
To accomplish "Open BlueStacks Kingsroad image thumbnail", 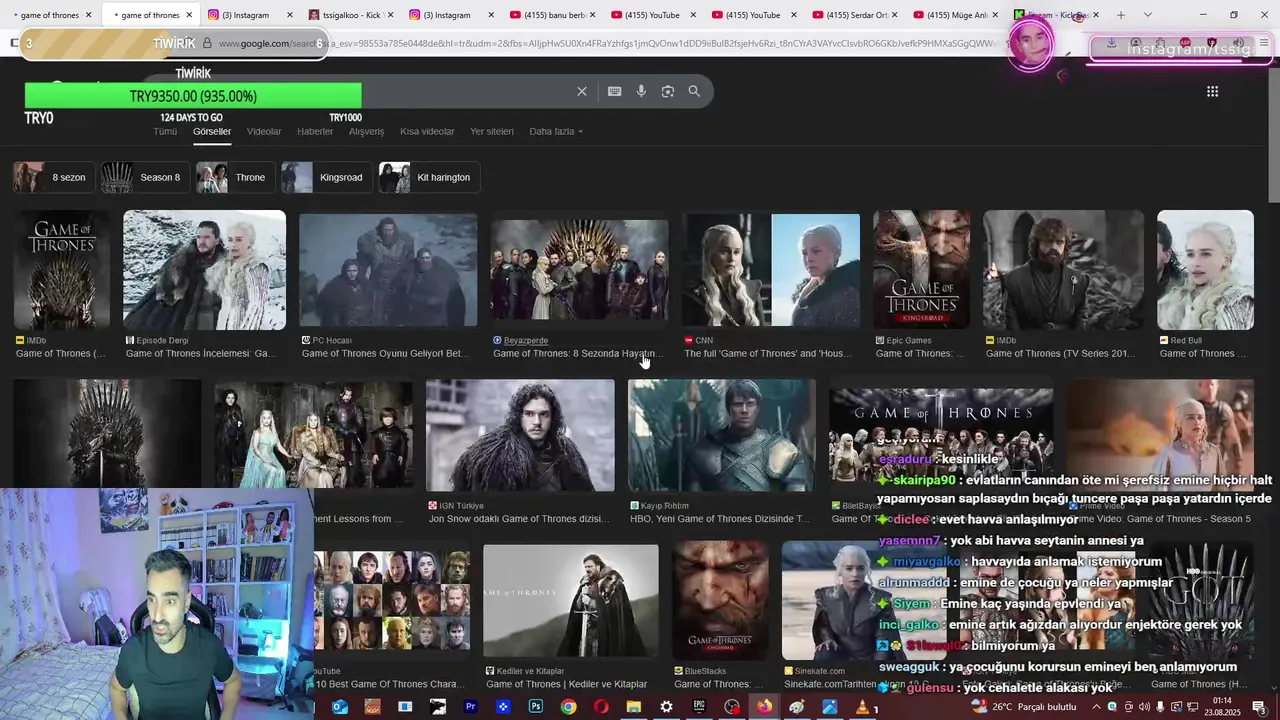I will coord(721,602).
